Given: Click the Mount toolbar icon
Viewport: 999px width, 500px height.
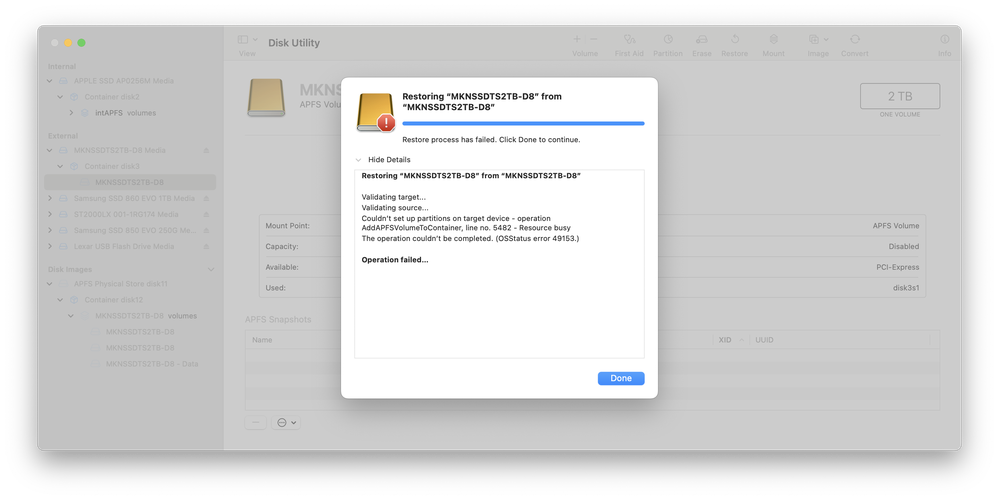Looking at the screenshot, I should click(773, 39).
